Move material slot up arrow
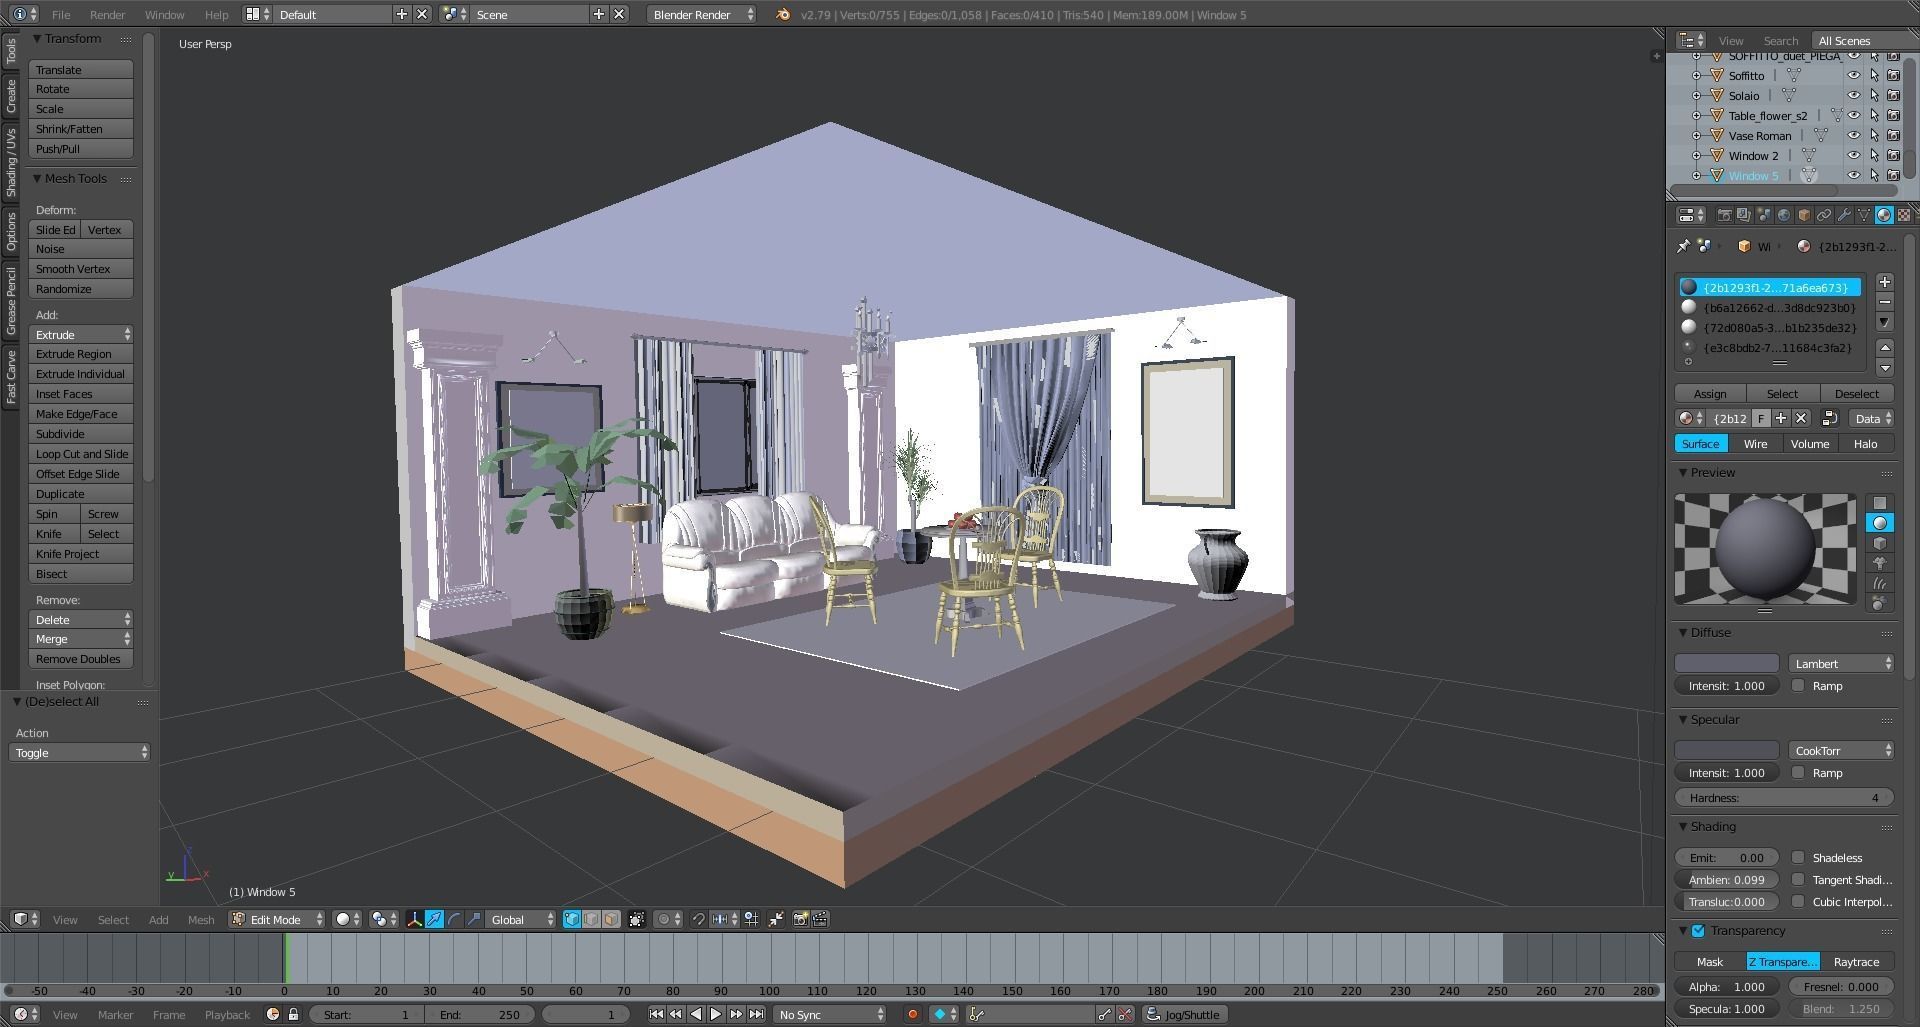Viewport: 1920px width, 1027px height. (x=1885, y=348)
